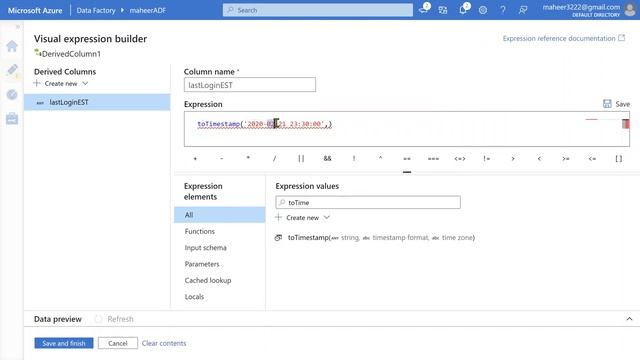Select All expression elements
The width and height of the screenshot is (640, 360).
point(220,215)
